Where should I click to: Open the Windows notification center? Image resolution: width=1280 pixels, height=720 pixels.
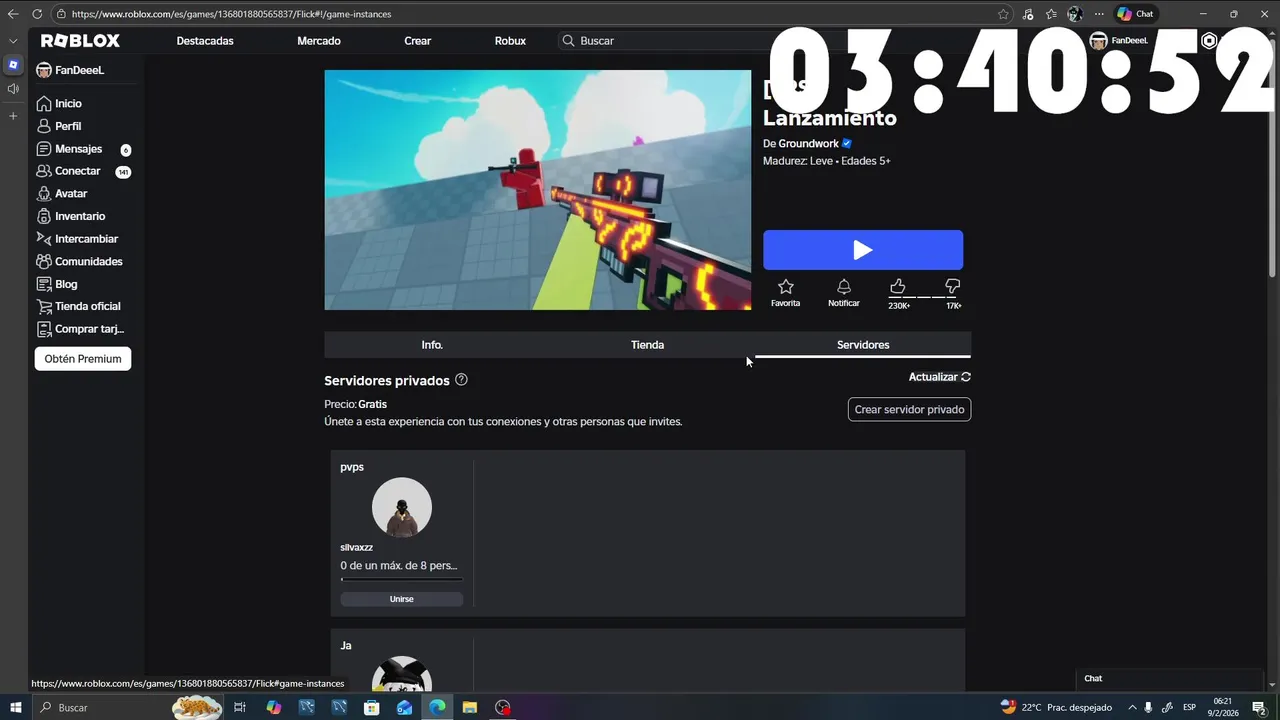tap(1259, 707)
